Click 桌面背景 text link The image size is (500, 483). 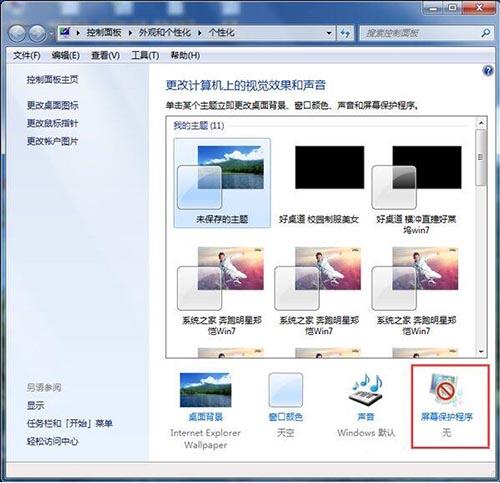pos(205,417)
